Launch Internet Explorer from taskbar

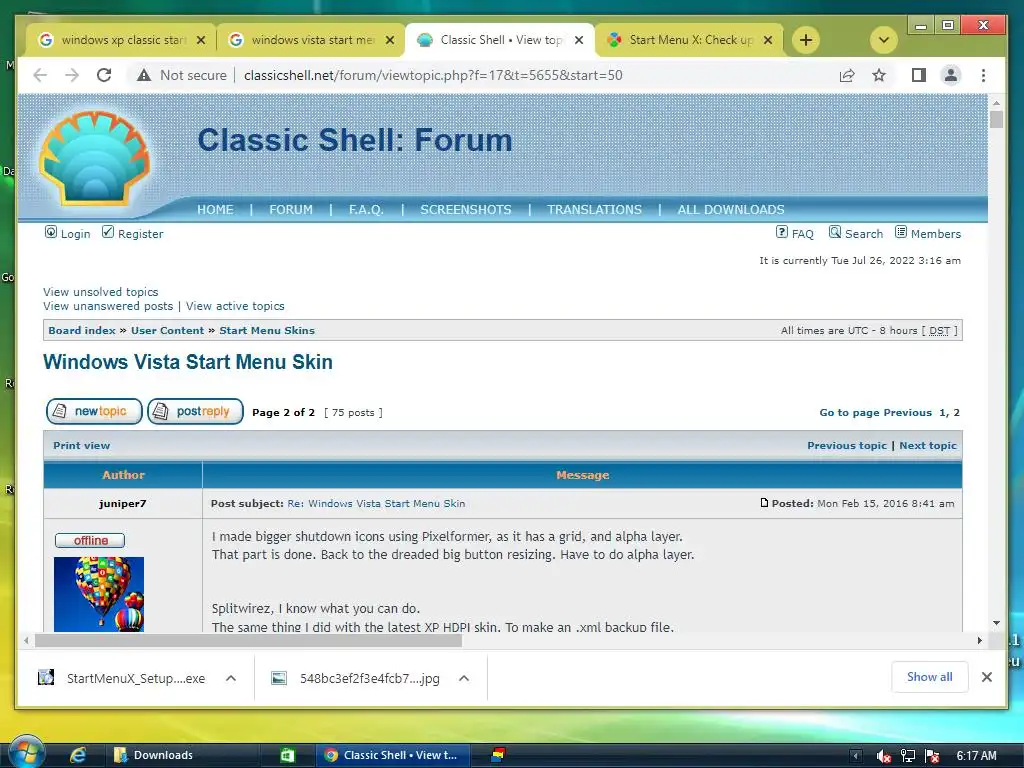pos(78,755)
